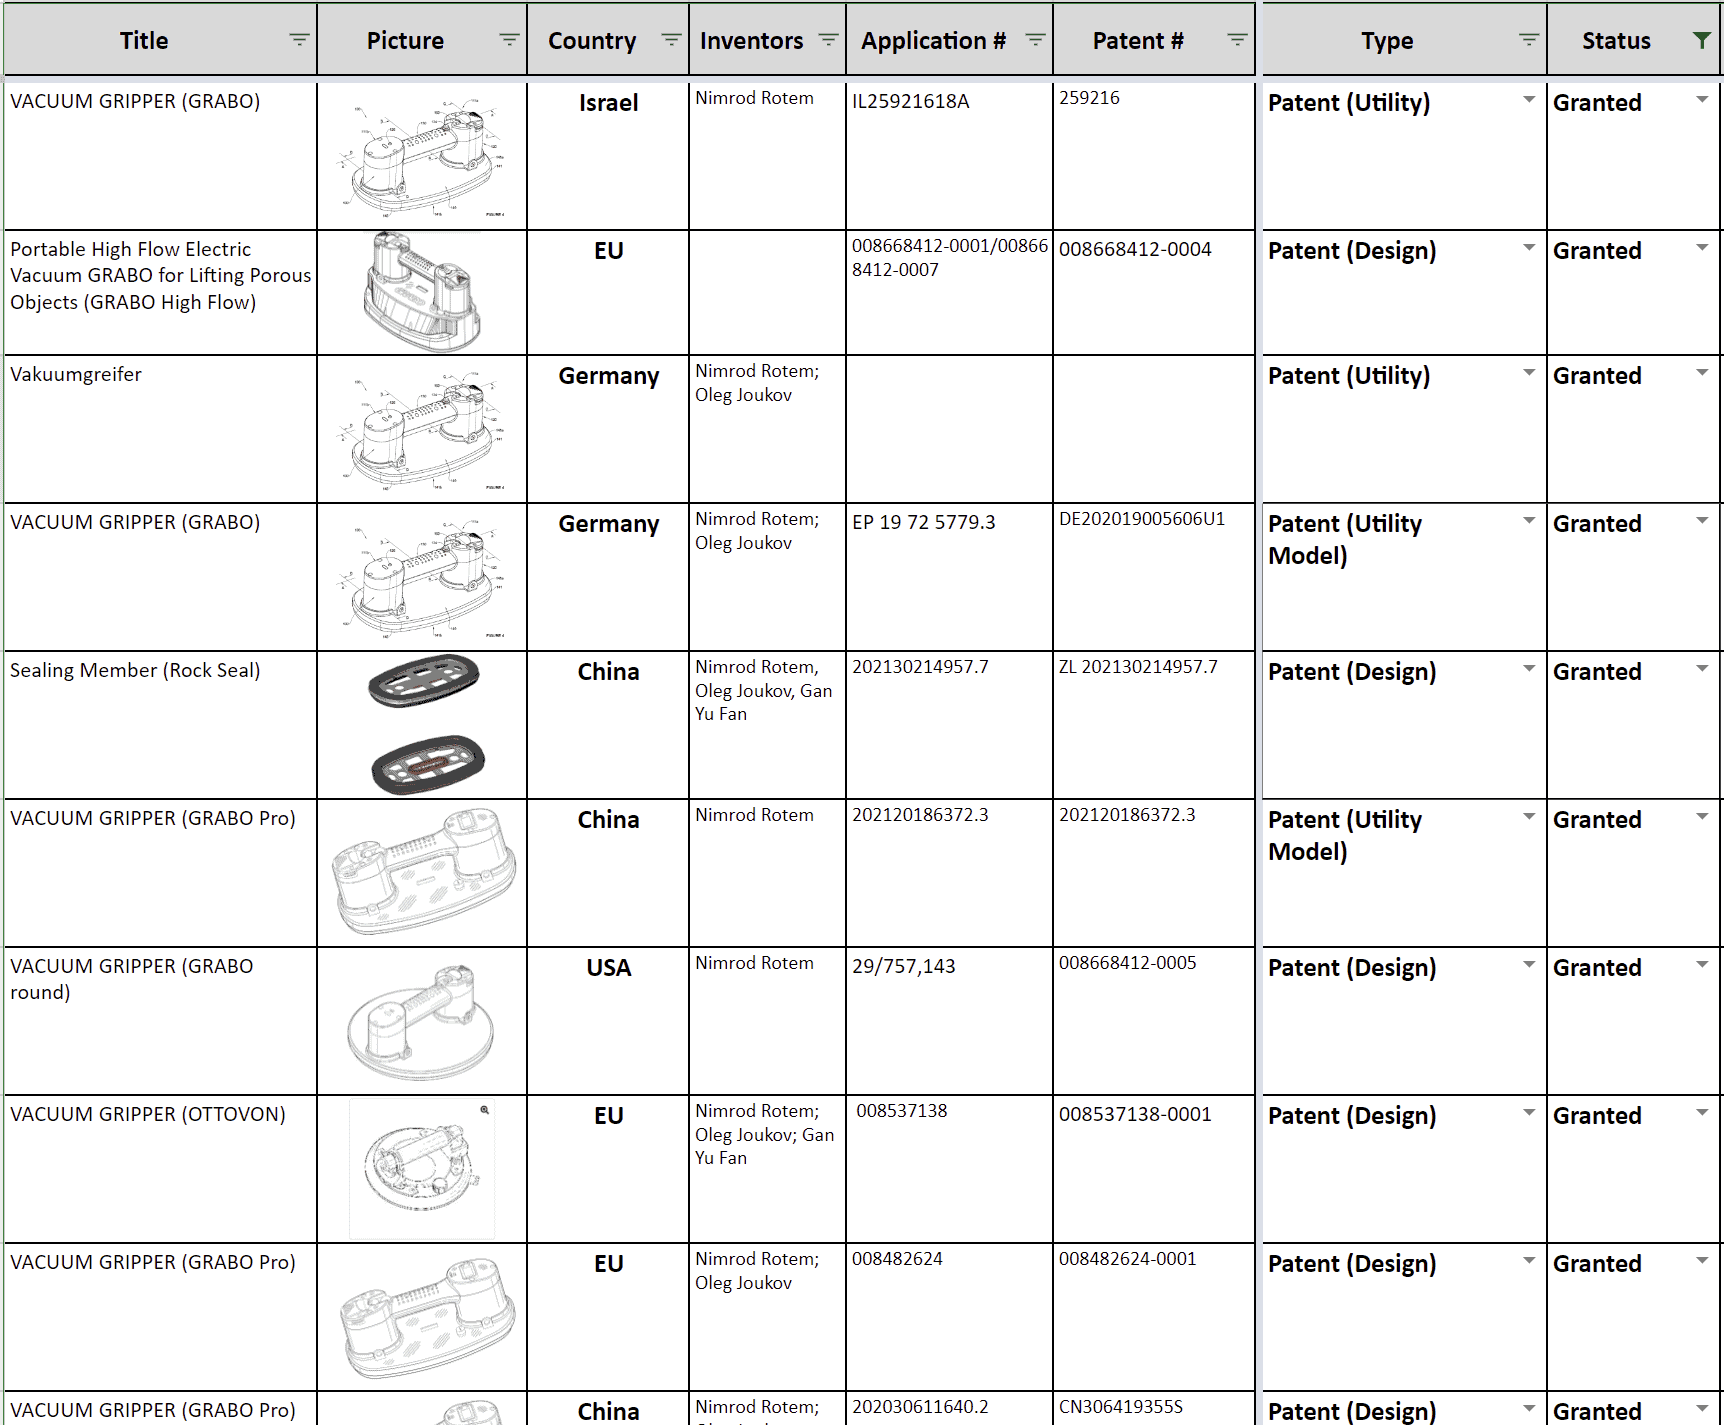Select Application # cell '008482624'
The image size is (1724, 1425).
pos(949,1317)
